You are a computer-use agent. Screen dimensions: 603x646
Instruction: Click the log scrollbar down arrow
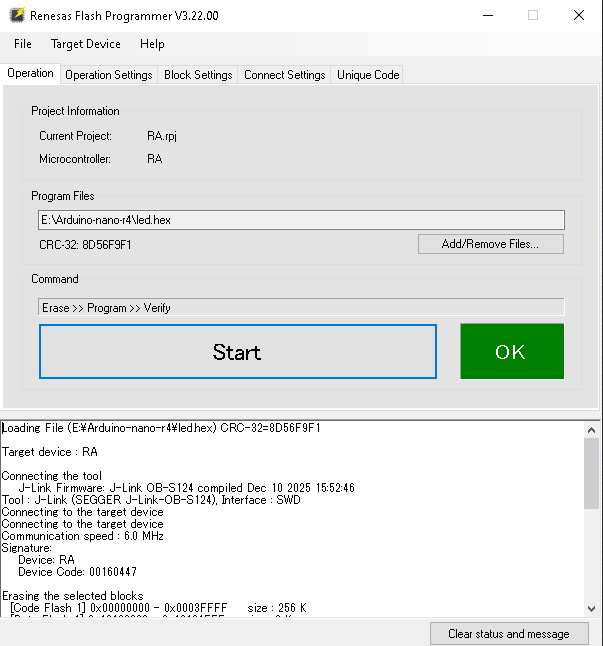591,609
